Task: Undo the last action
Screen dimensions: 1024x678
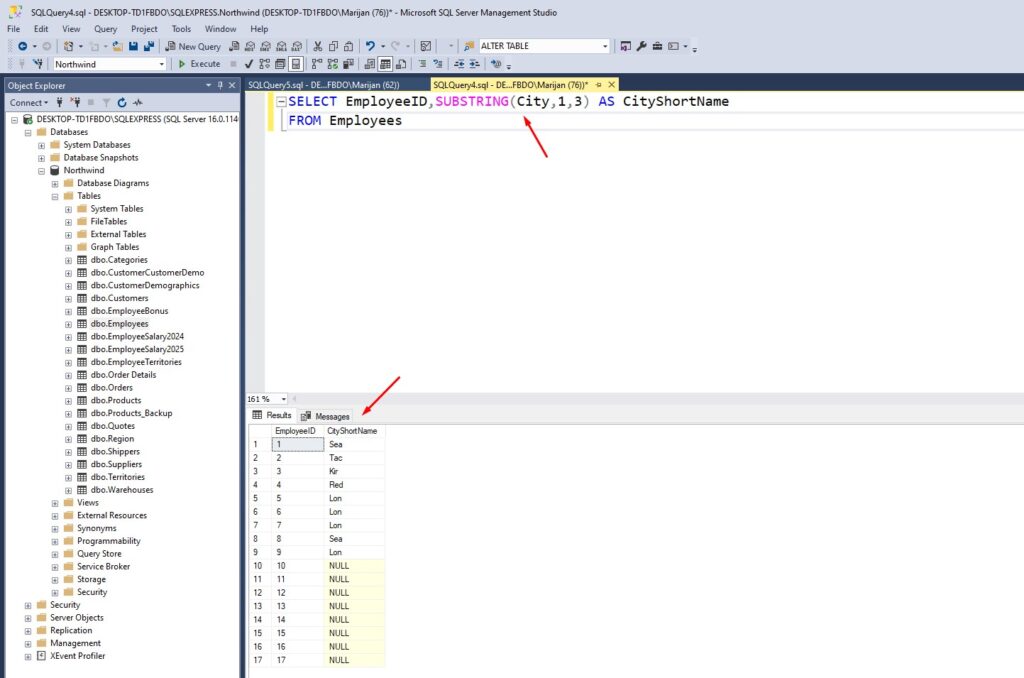Action: [370, 46]
